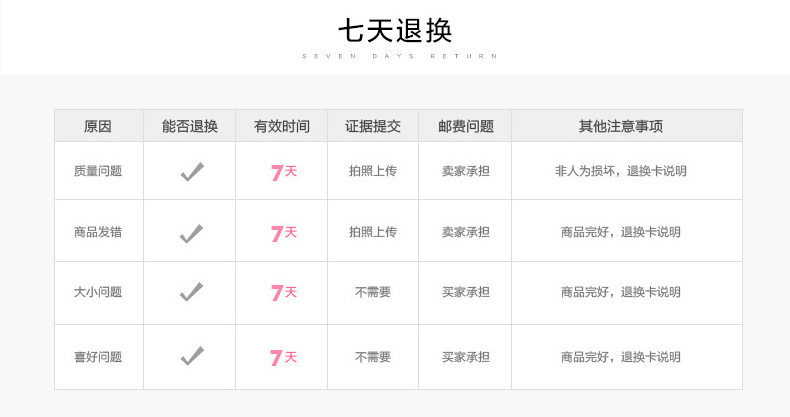The width and height of the screenshot is (790, 417).
Task: Click 买家承担 in the 喜好问题 row
Action: pyautogui.click(x=465, y=357)
